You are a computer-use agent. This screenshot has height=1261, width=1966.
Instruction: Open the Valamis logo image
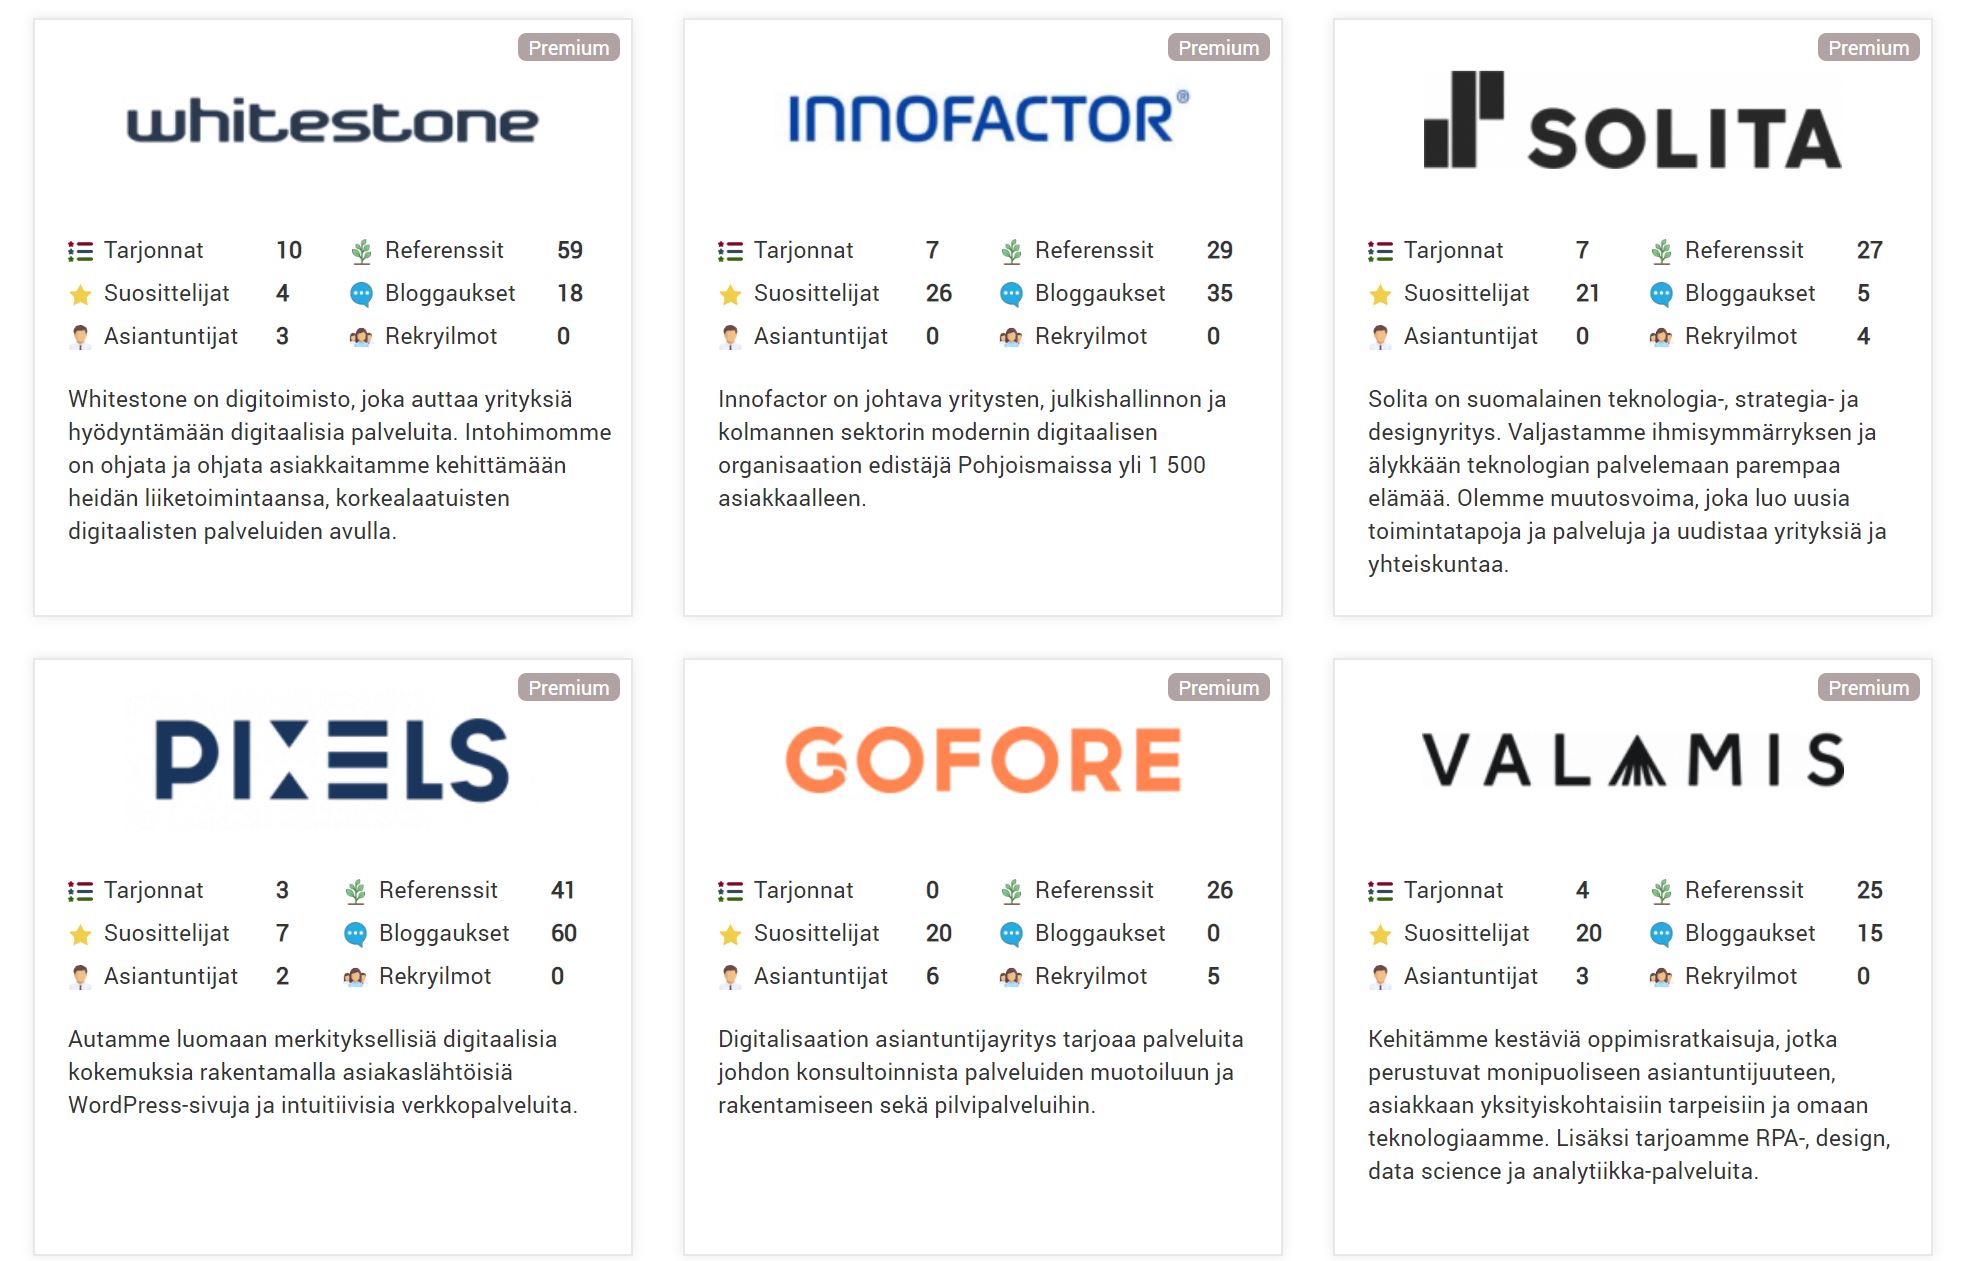coord(1633,760)
